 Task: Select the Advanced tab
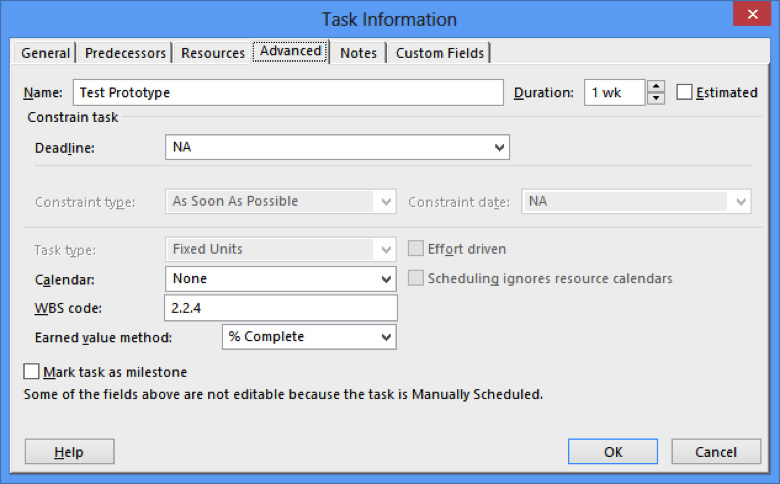click(290, 51)
